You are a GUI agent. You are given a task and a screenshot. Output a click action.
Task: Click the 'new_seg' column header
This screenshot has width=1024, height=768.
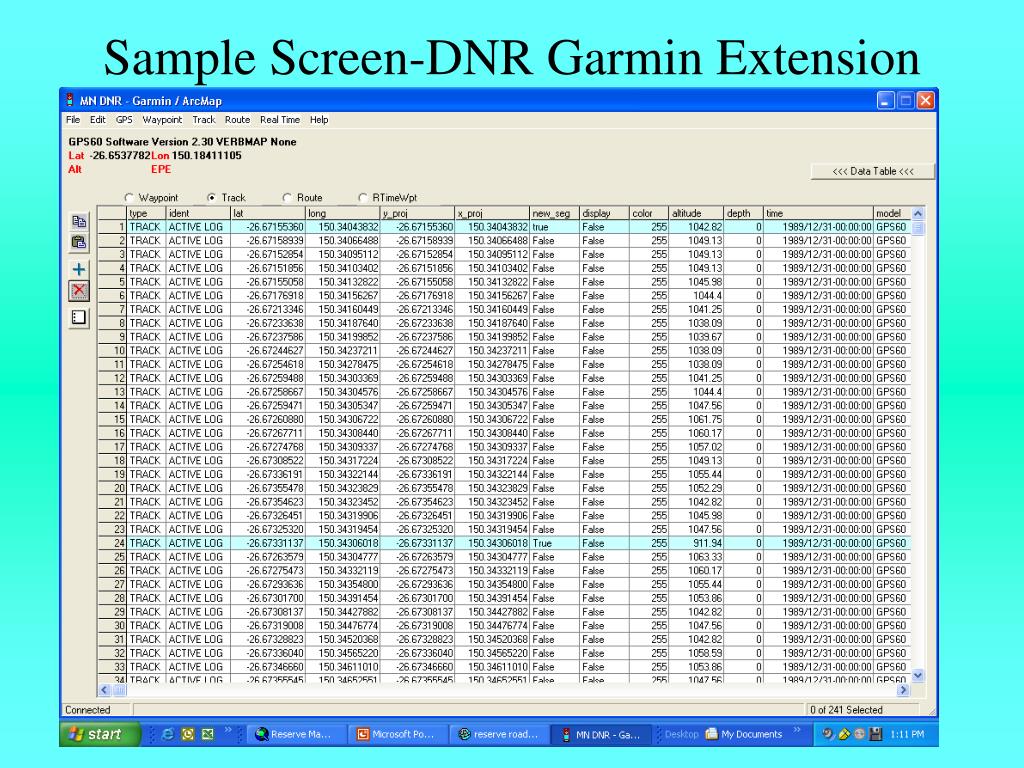coord(554,213)
